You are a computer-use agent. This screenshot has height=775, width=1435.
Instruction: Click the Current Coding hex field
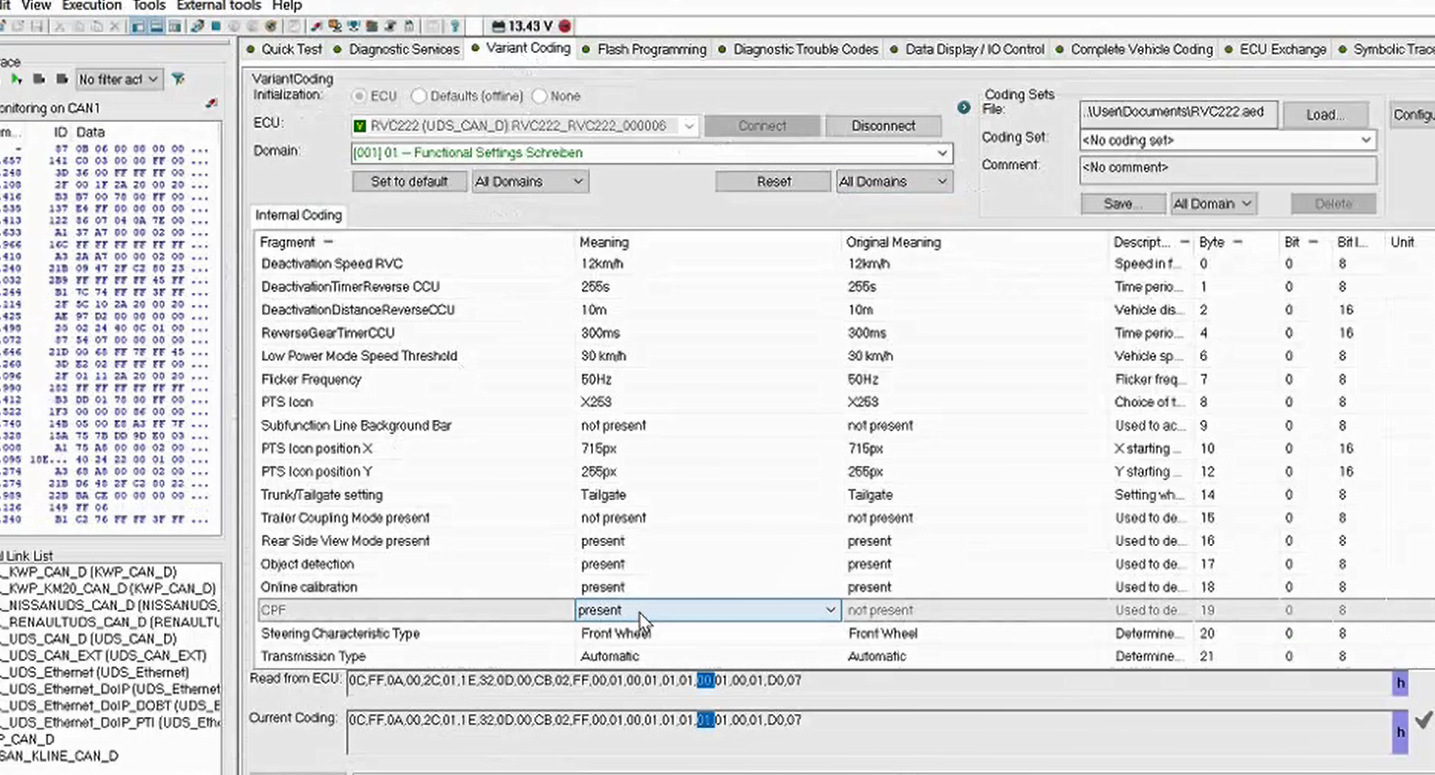point(869,732)
